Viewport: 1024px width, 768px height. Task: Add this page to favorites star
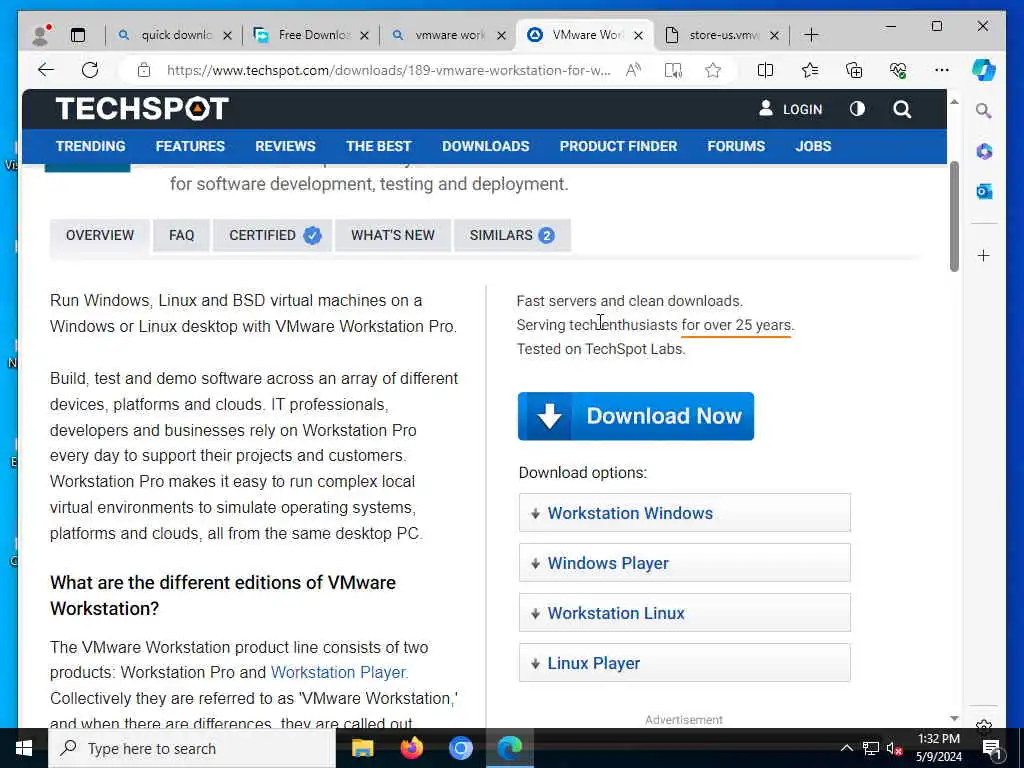712,70
